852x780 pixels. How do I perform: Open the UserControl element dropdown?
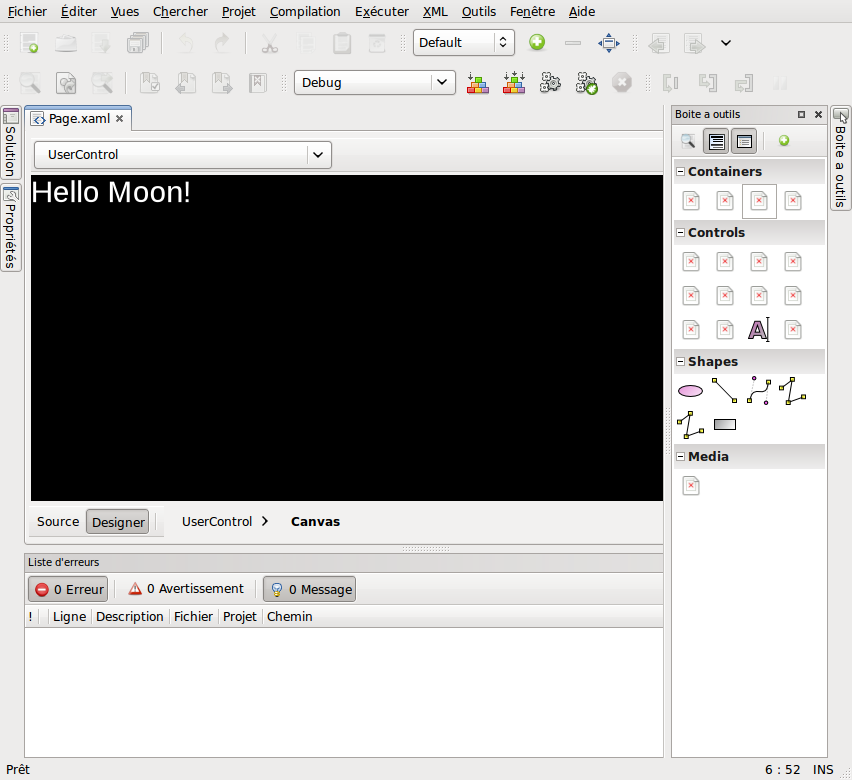[x=183, y=154]
